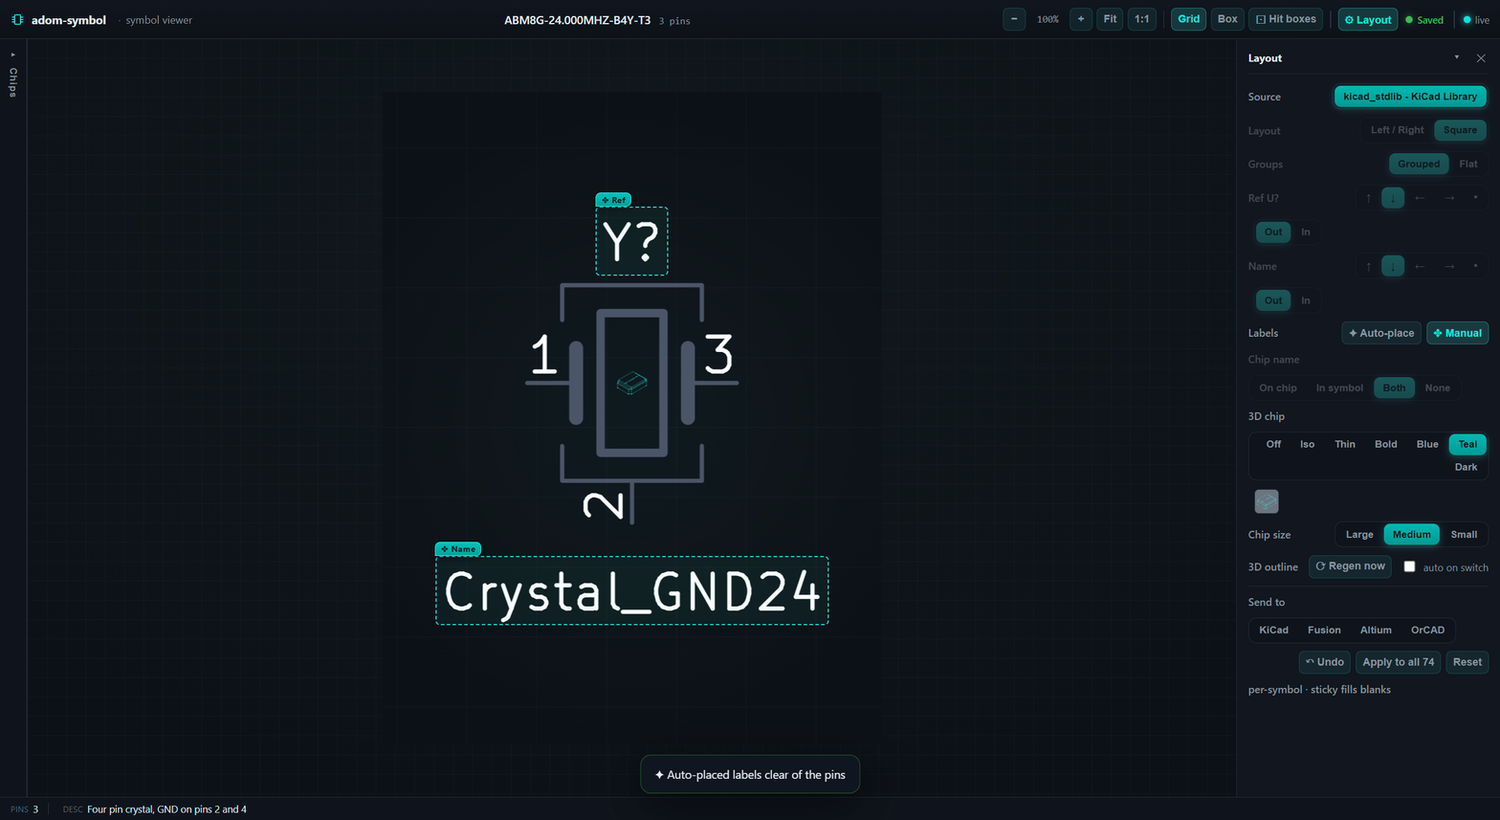This screenshot has width=1500, height=820.
Task: Send symbol to KiCad
Action: point(1274,630)
